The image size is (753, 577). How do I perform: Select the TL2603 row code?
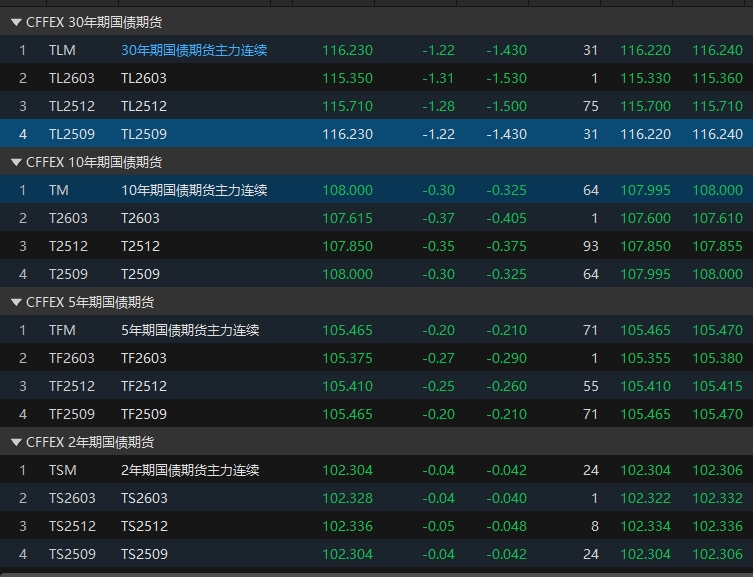pyautogui.click(x=72, y=78)
